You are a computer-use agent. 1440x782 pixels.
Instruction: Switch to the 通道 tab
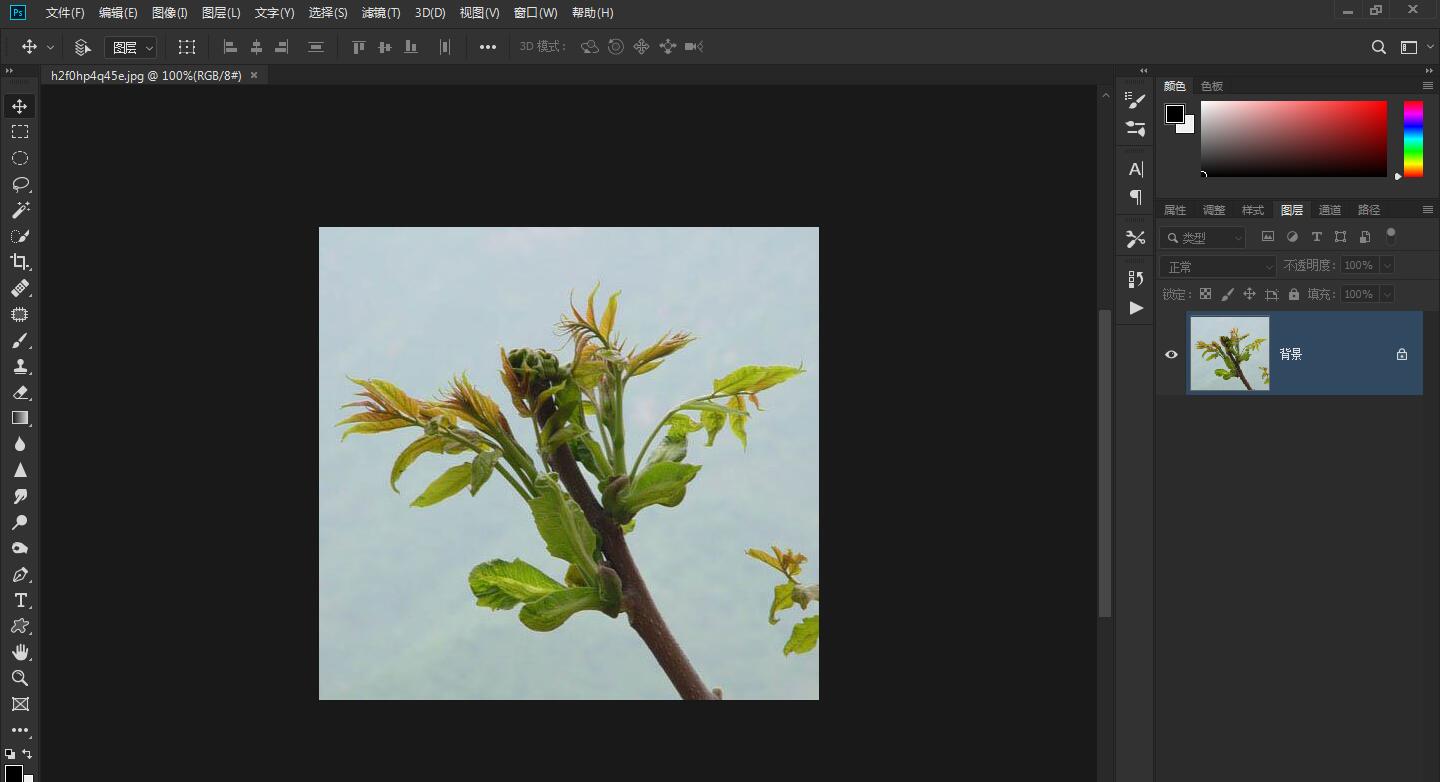[1329, 210]
